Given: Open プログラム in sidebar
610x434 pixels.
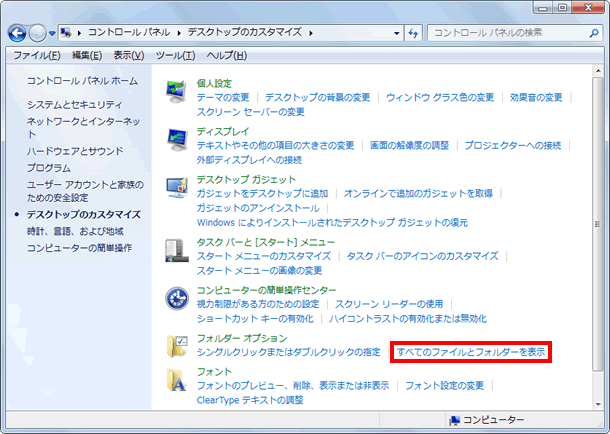Looking at the screenshot, I should (x=49, y=168).
